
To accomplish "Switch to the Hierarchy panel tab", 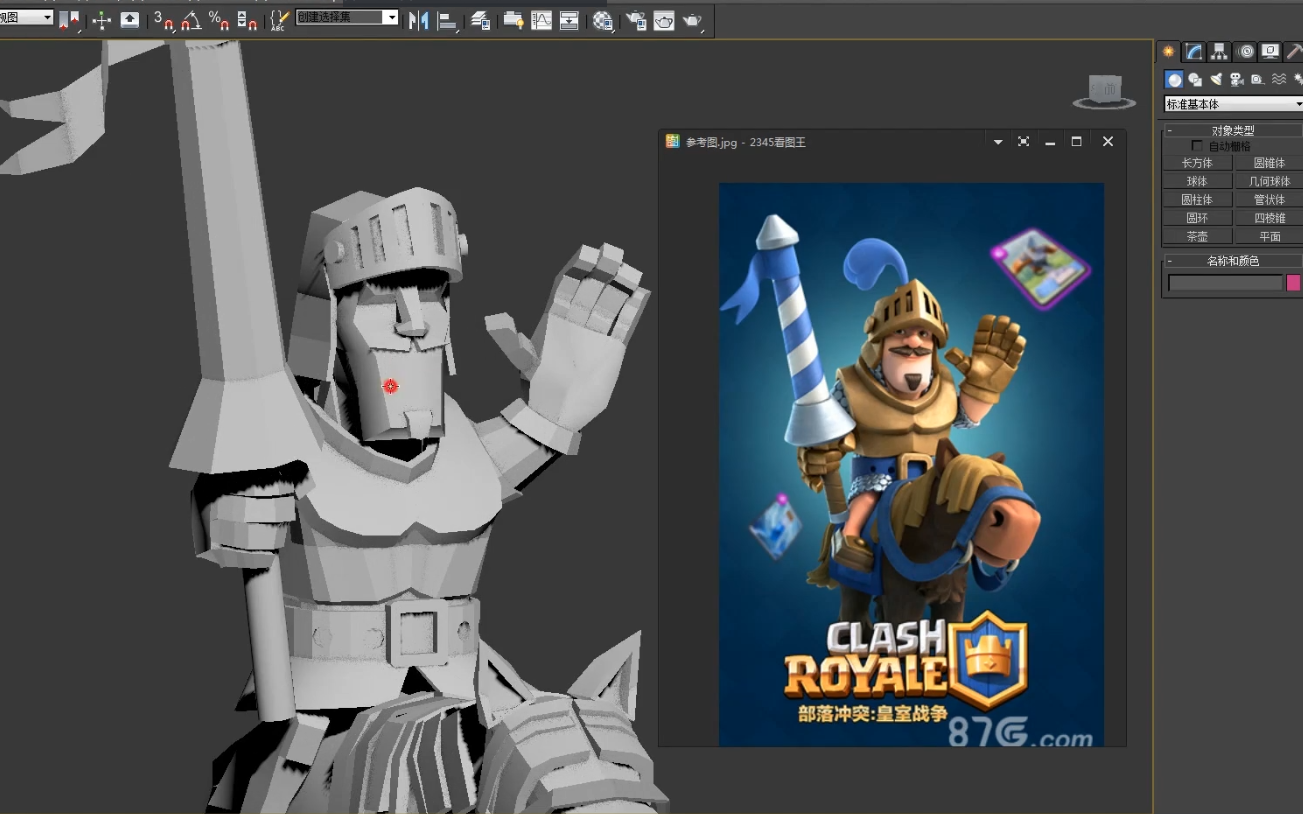I will click(x=1219, y=52).
